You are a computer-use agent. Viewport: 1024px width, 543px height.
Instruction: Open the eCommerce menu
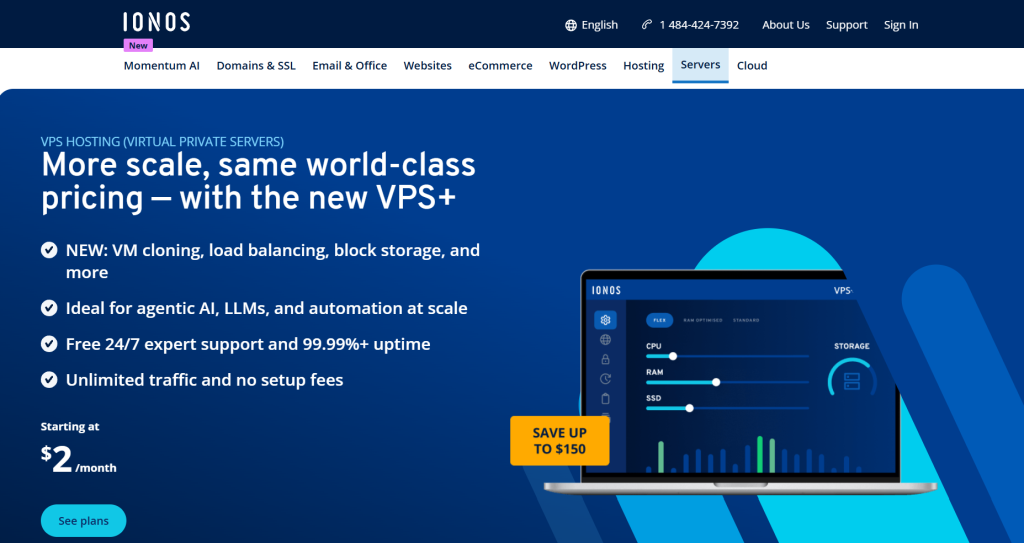pyautogui.click(x=500, y=65)
